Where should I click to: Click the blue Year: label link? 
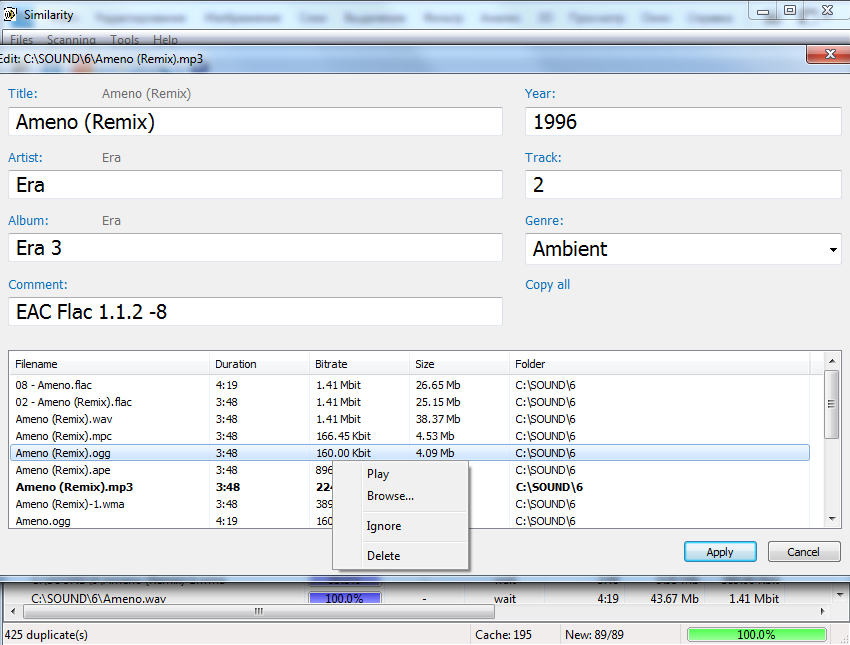pyautogui.click(x=540, y=93)
